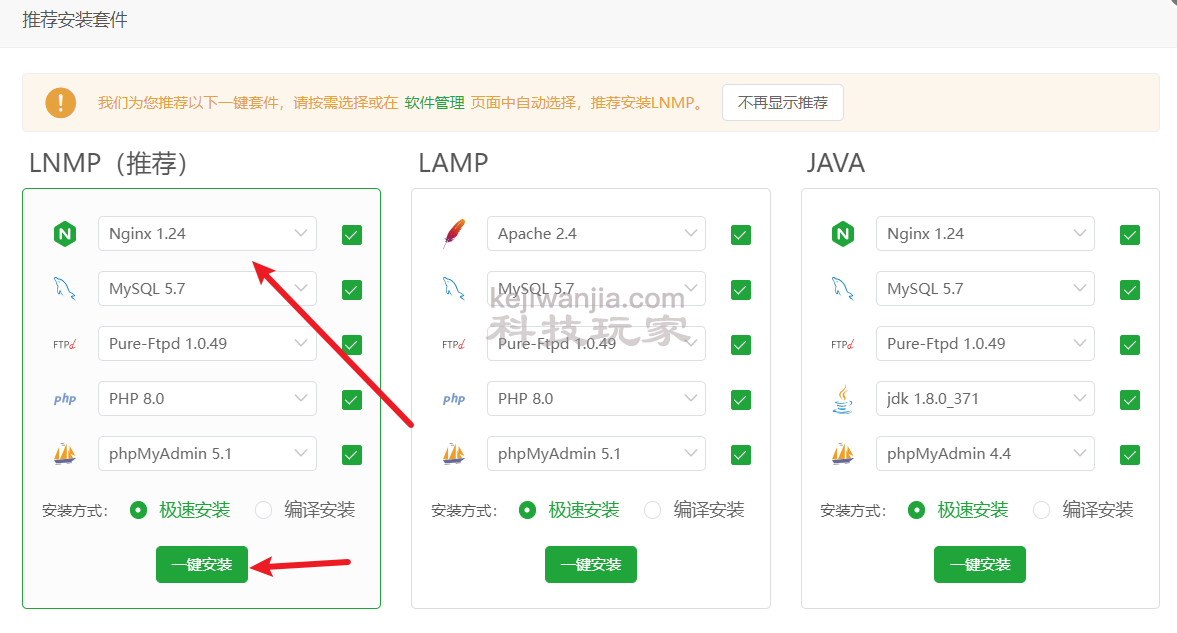Uncheck MySQL 5.7 checkbox in LNMP panel
1177x633 pixels.
(352, 290)
